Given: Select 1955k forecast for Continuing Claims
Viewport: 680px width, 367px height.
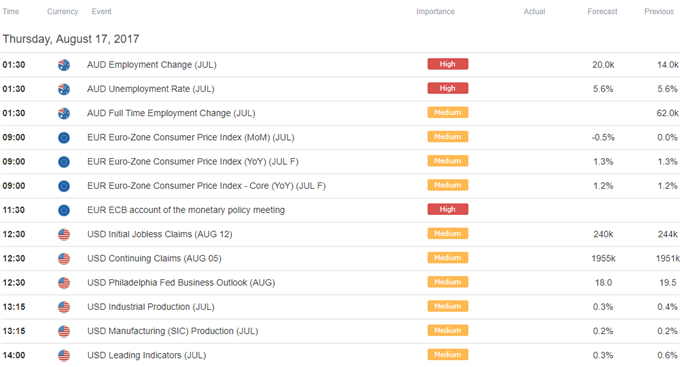Looking at the screenshot, I should 603,259.
